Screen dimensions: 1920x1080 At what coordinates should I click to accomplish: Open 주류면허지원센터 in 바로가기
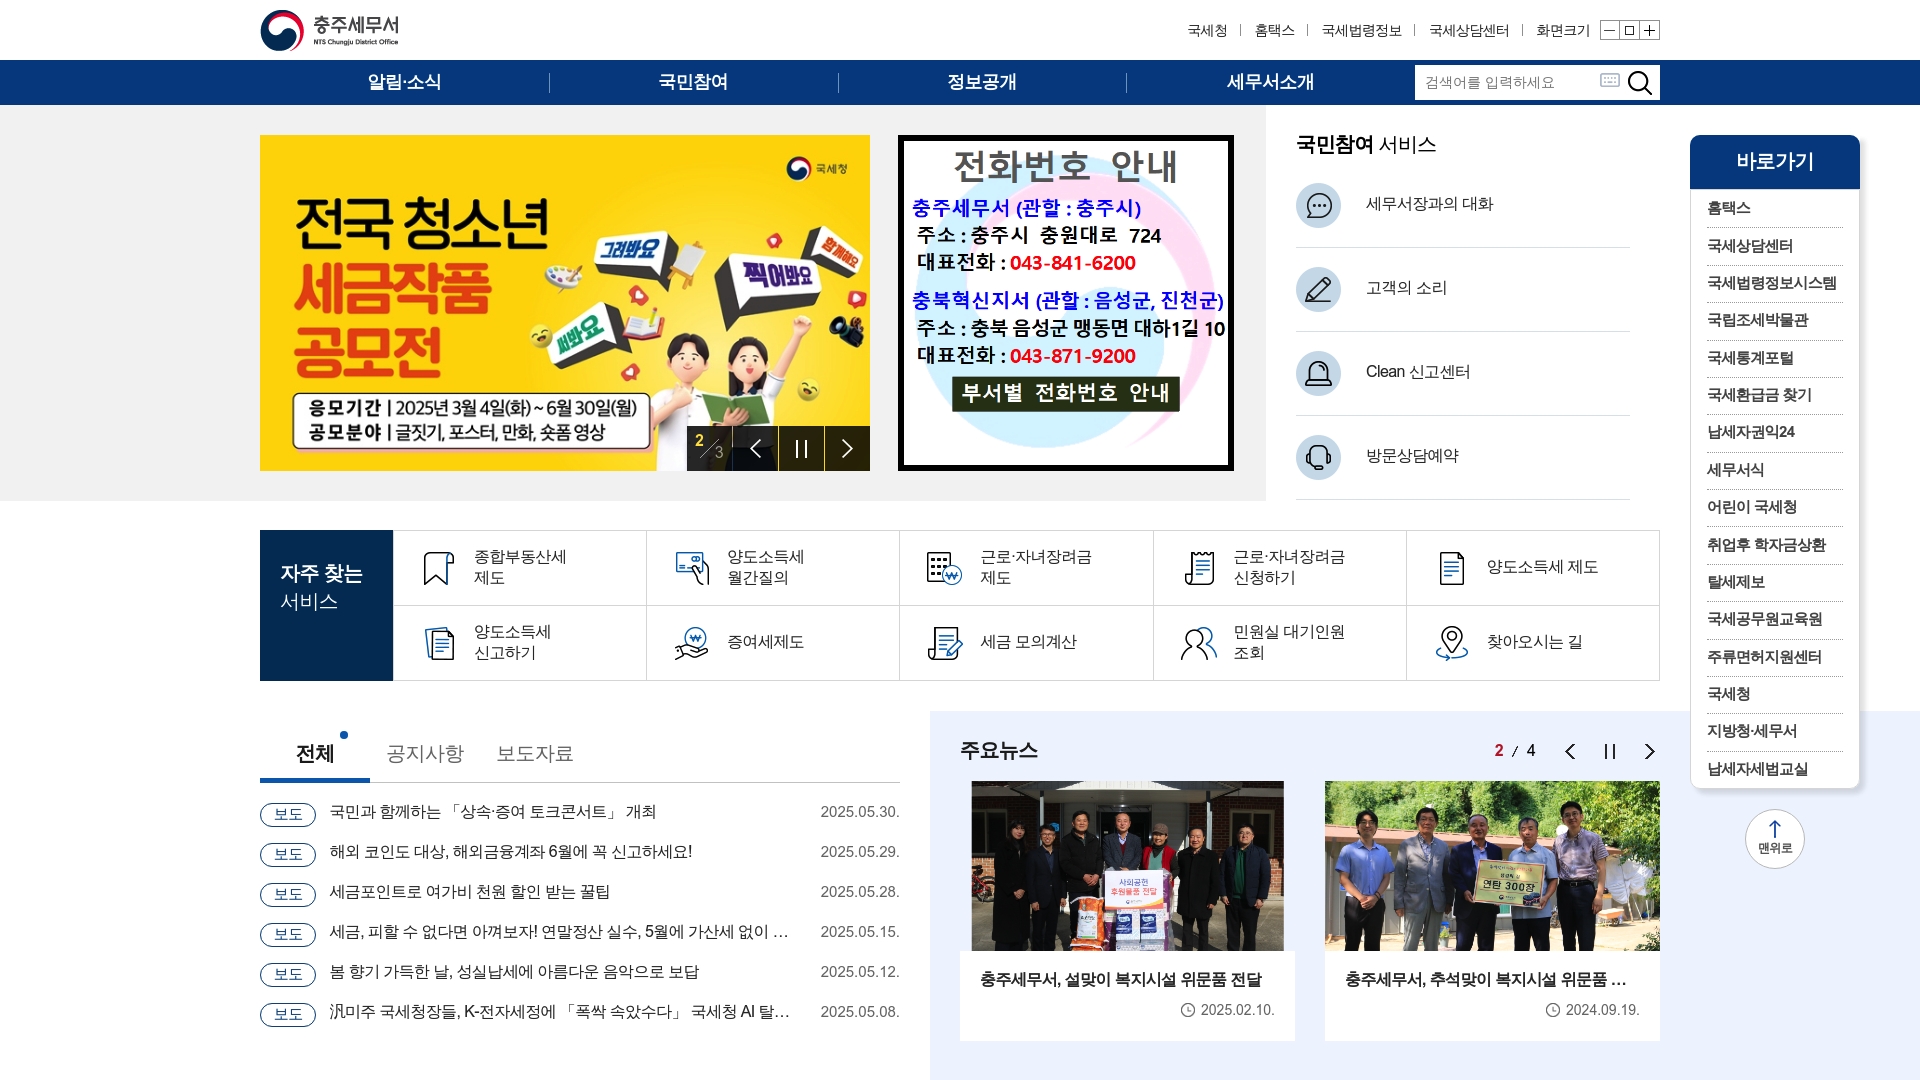pos(1764,658)
